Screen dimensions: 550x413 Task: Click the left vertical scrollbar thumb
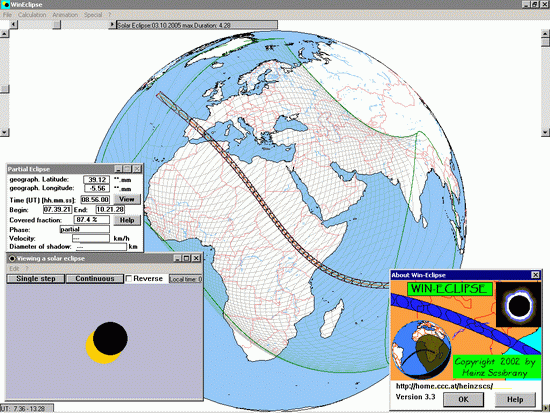pyautogui.click(x=4, y=89)
